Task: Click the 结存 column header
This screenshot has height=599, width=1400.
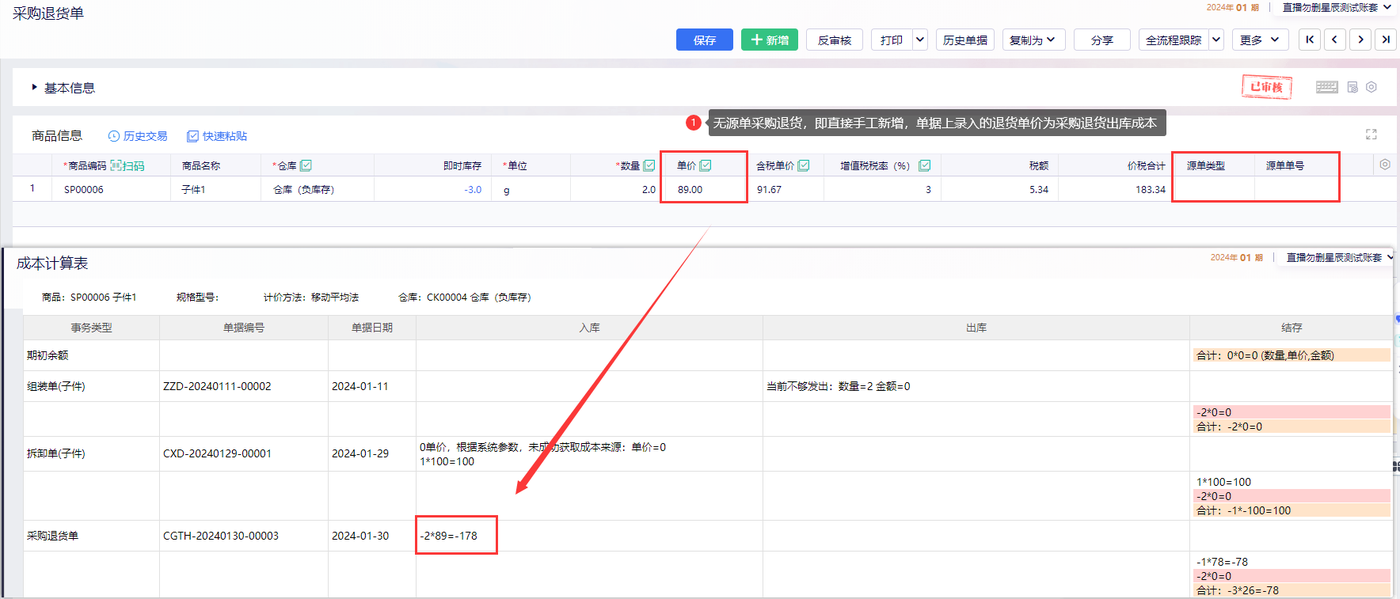Action: [x=1291, y=327]
